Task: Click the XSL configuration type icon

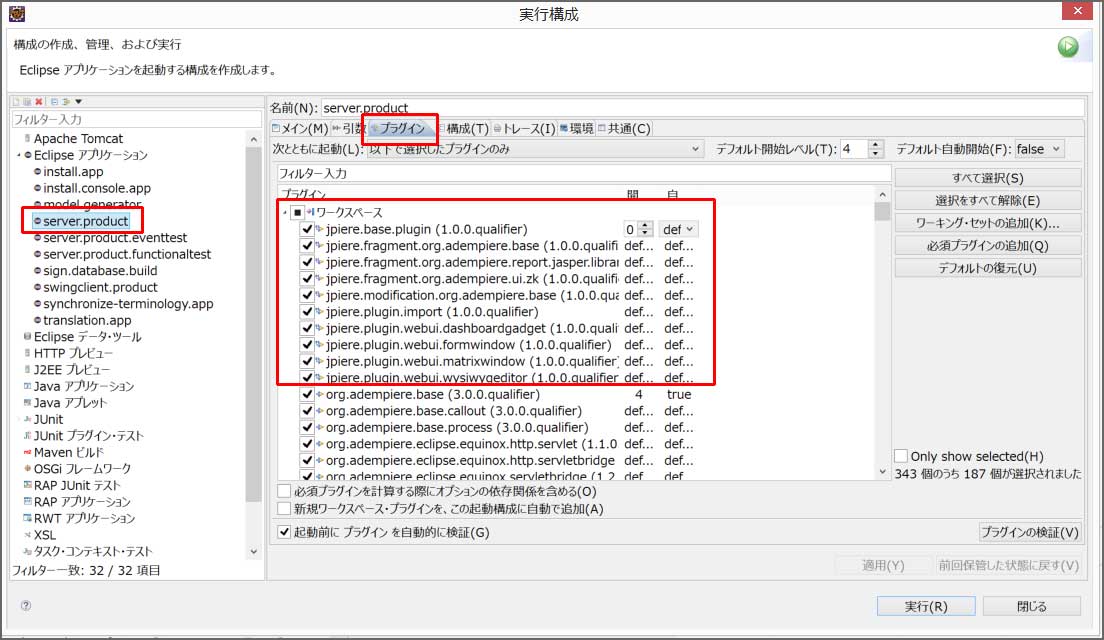Action: (x=27, y=535)
